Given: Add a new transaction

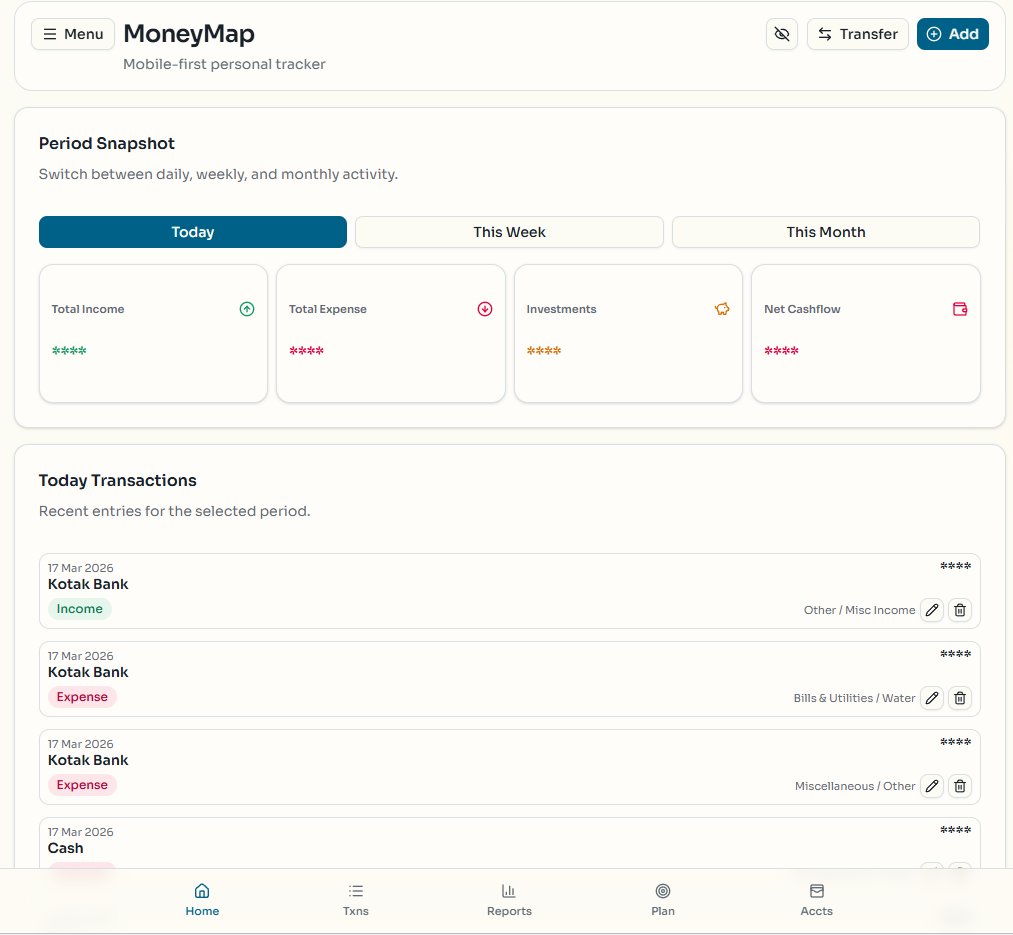Looking at the screenshot, I should coord(952,34).
